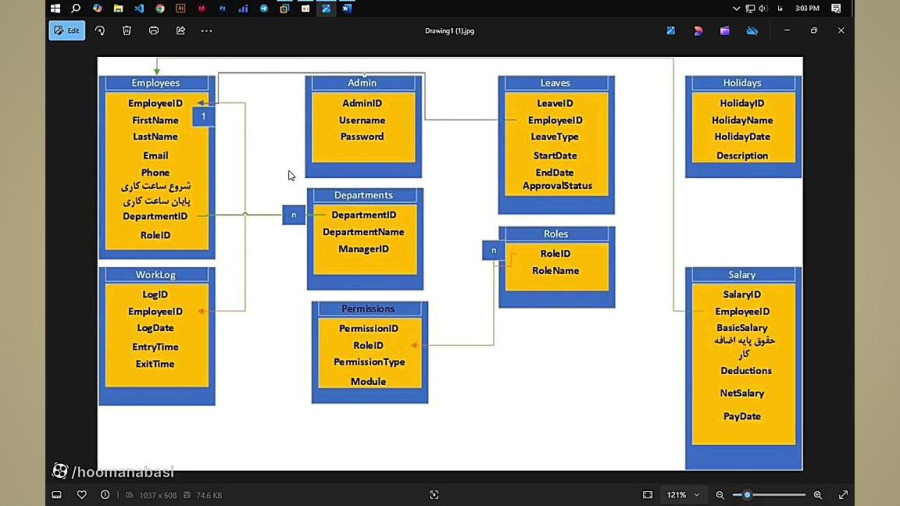Open Adobe Illustrator from the taskbar
The height and width of the screenshot is (506, 900).
pyautogui.click(x=181, y=8)
